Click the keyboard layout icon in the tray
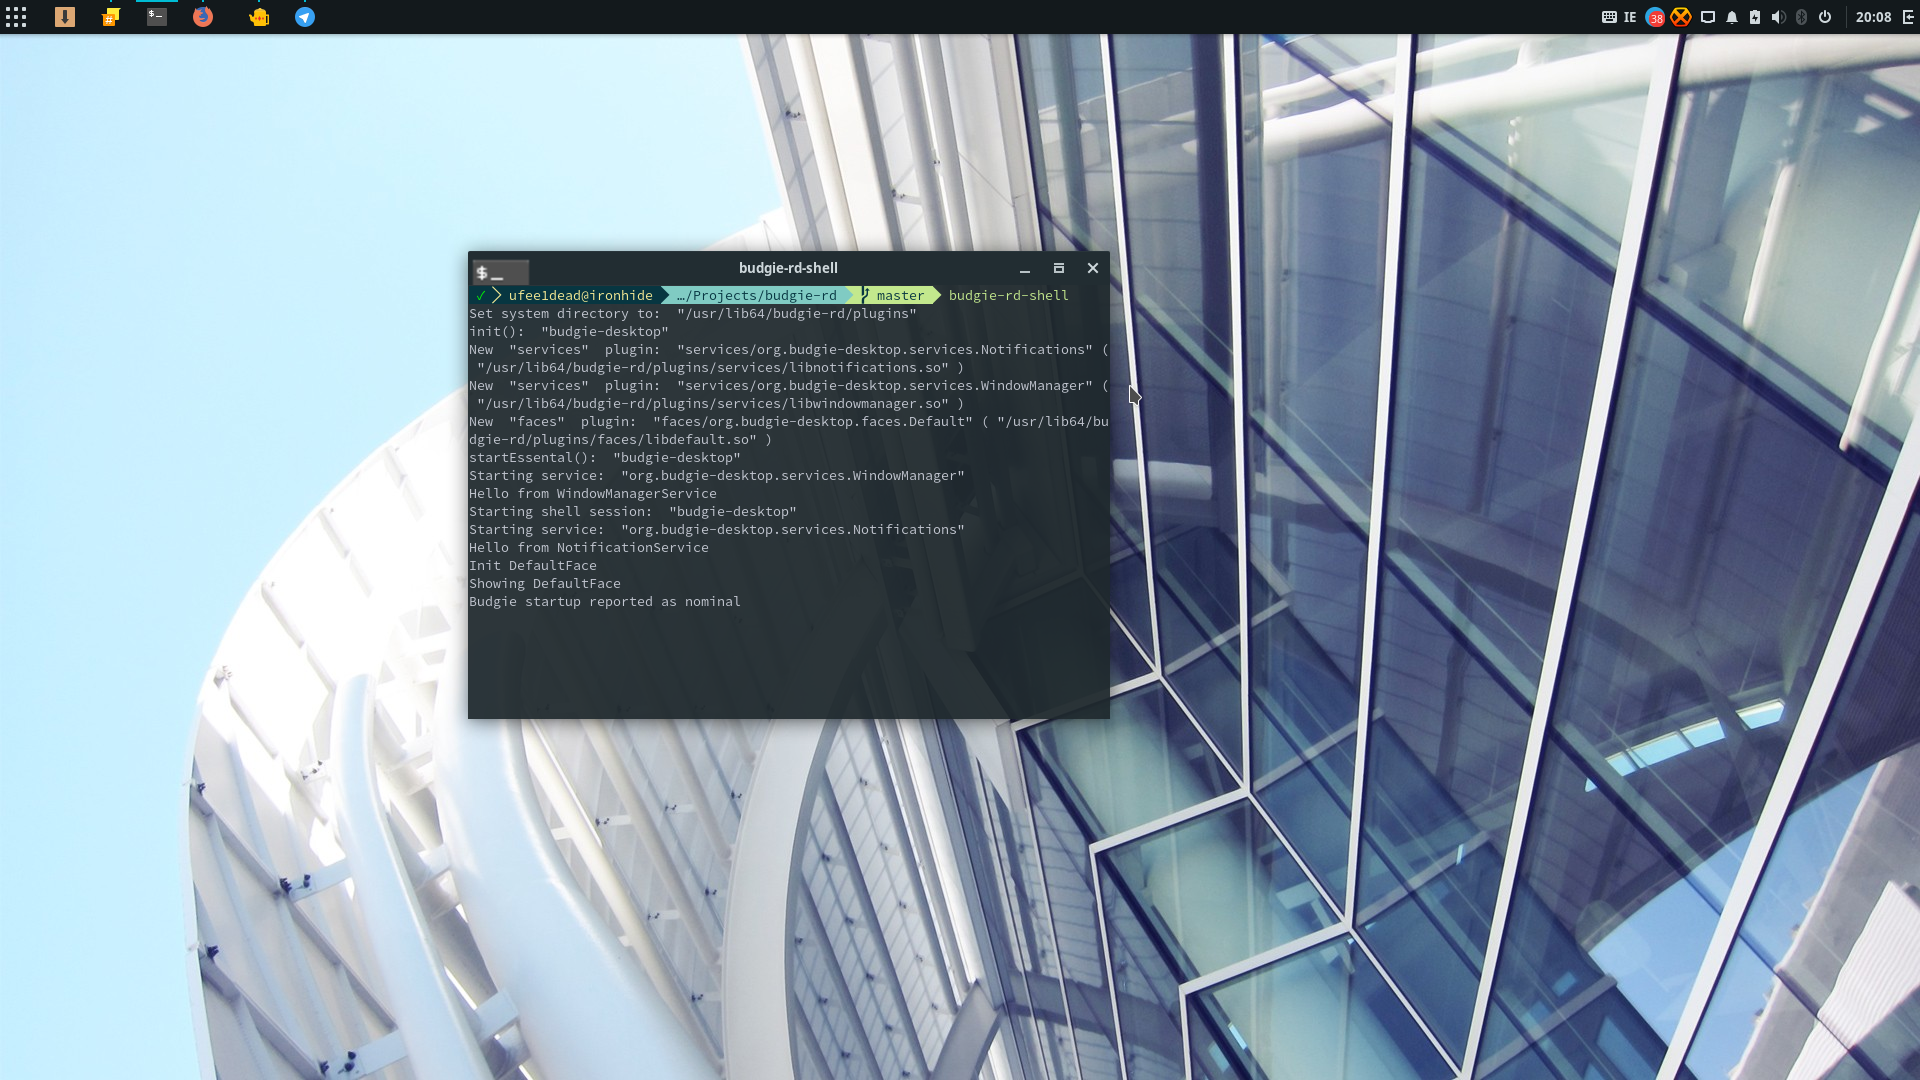This screenshot has width=1920, height=1080. point(1609,17)
